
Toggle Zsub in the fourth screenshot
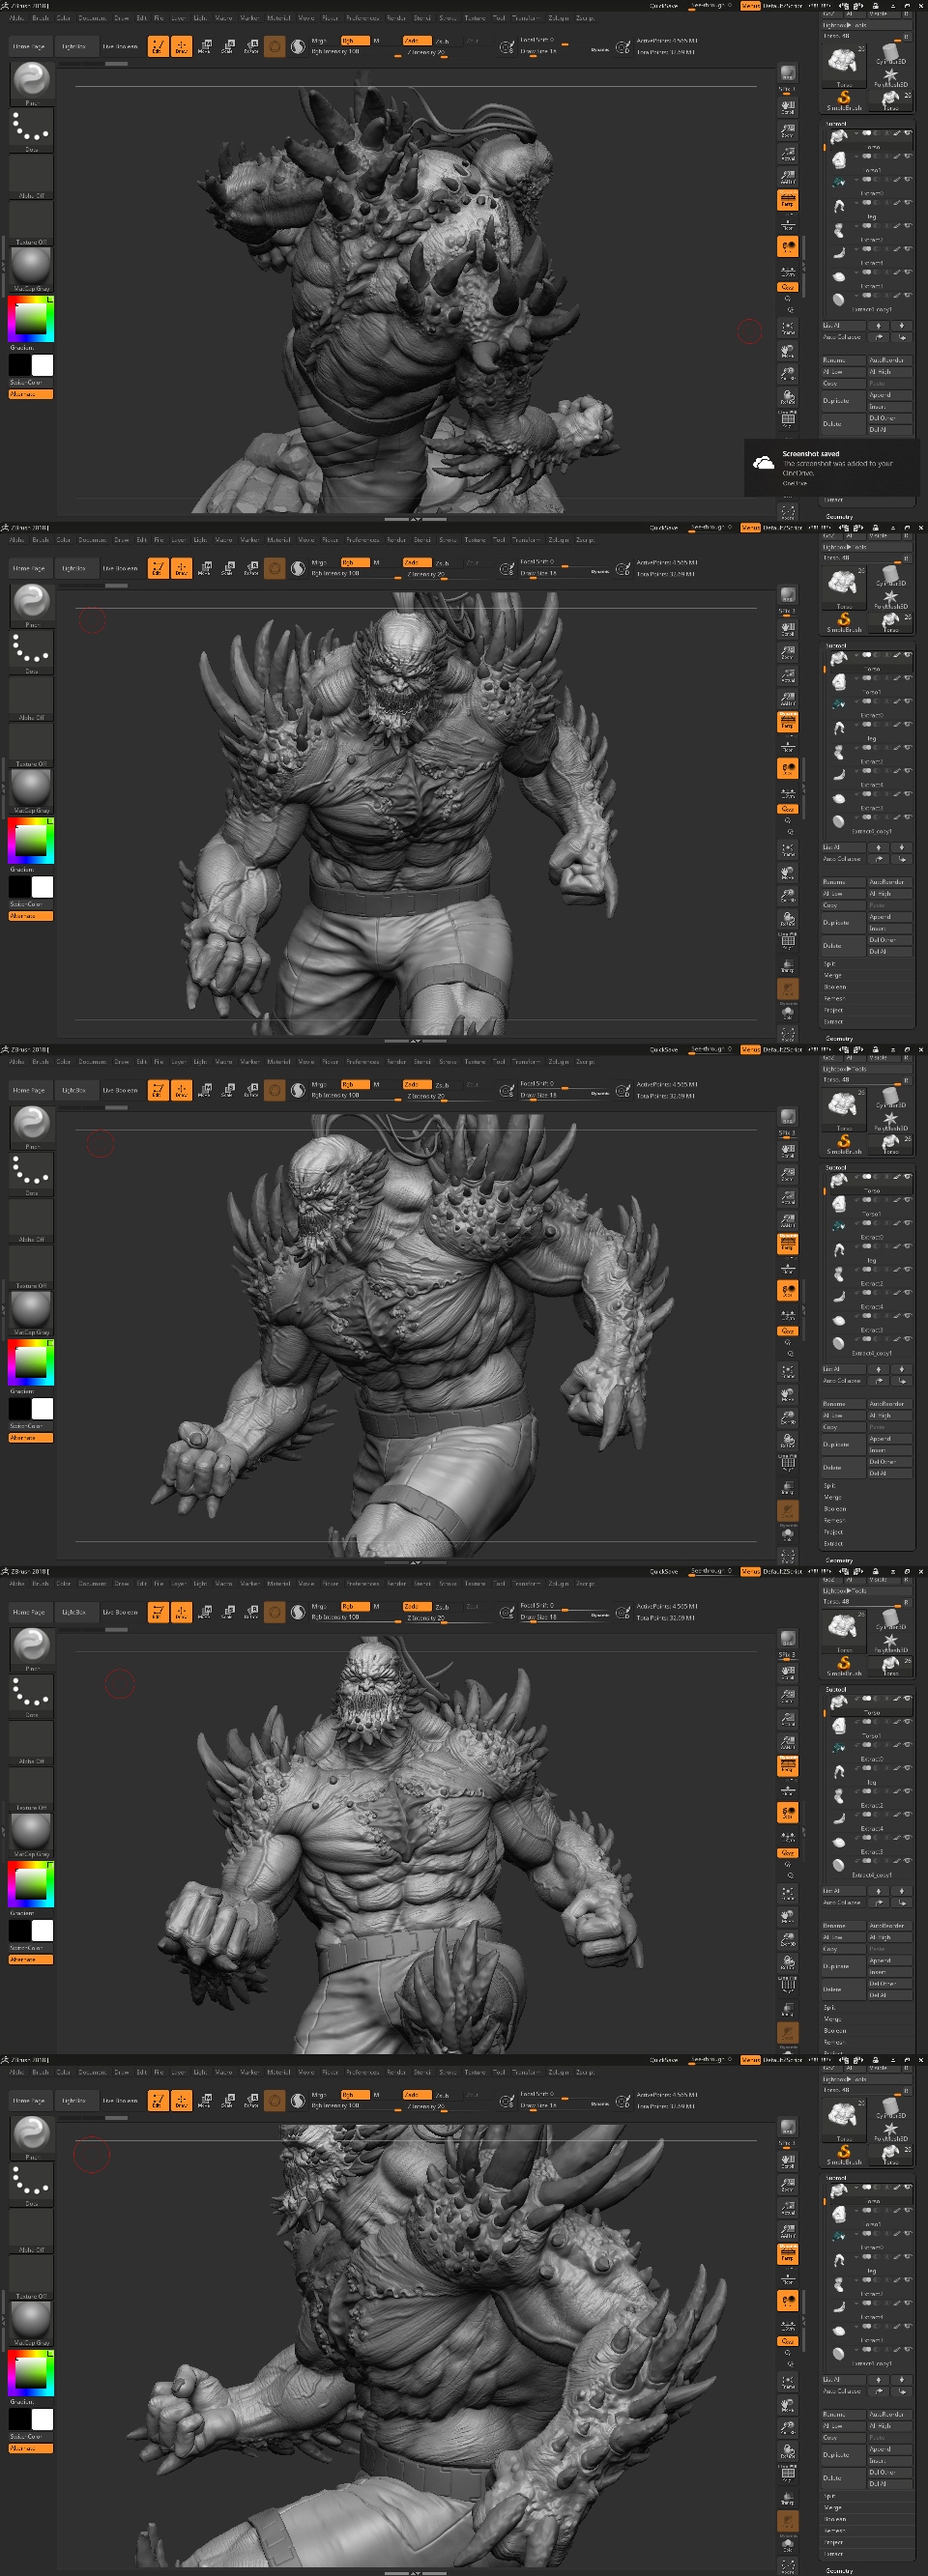[x=442, y=1607]
